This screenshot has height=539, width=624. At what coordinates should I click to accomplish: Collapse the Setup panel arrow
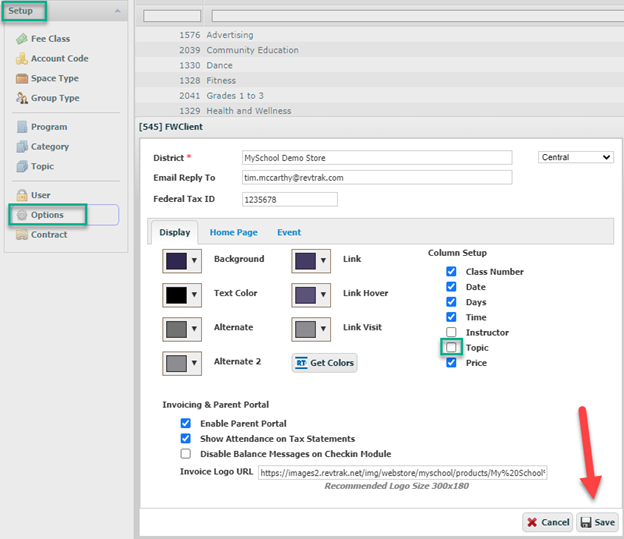coord(117,11)
